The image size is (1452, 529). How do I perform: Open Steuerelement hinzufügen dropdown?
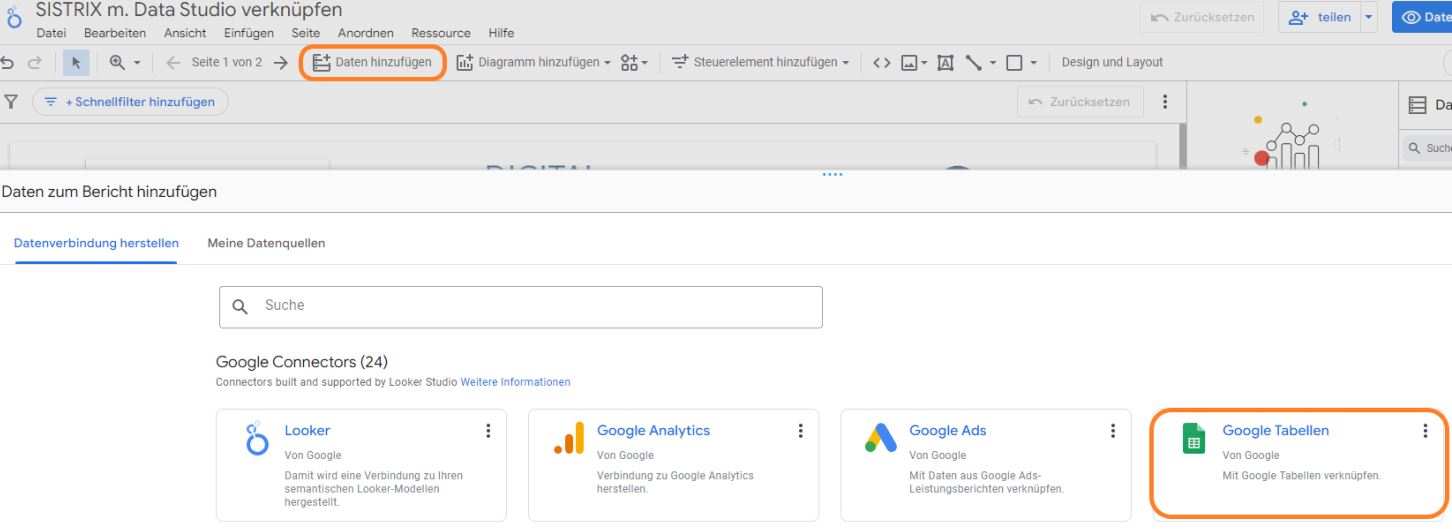click(x=759, y=62)
